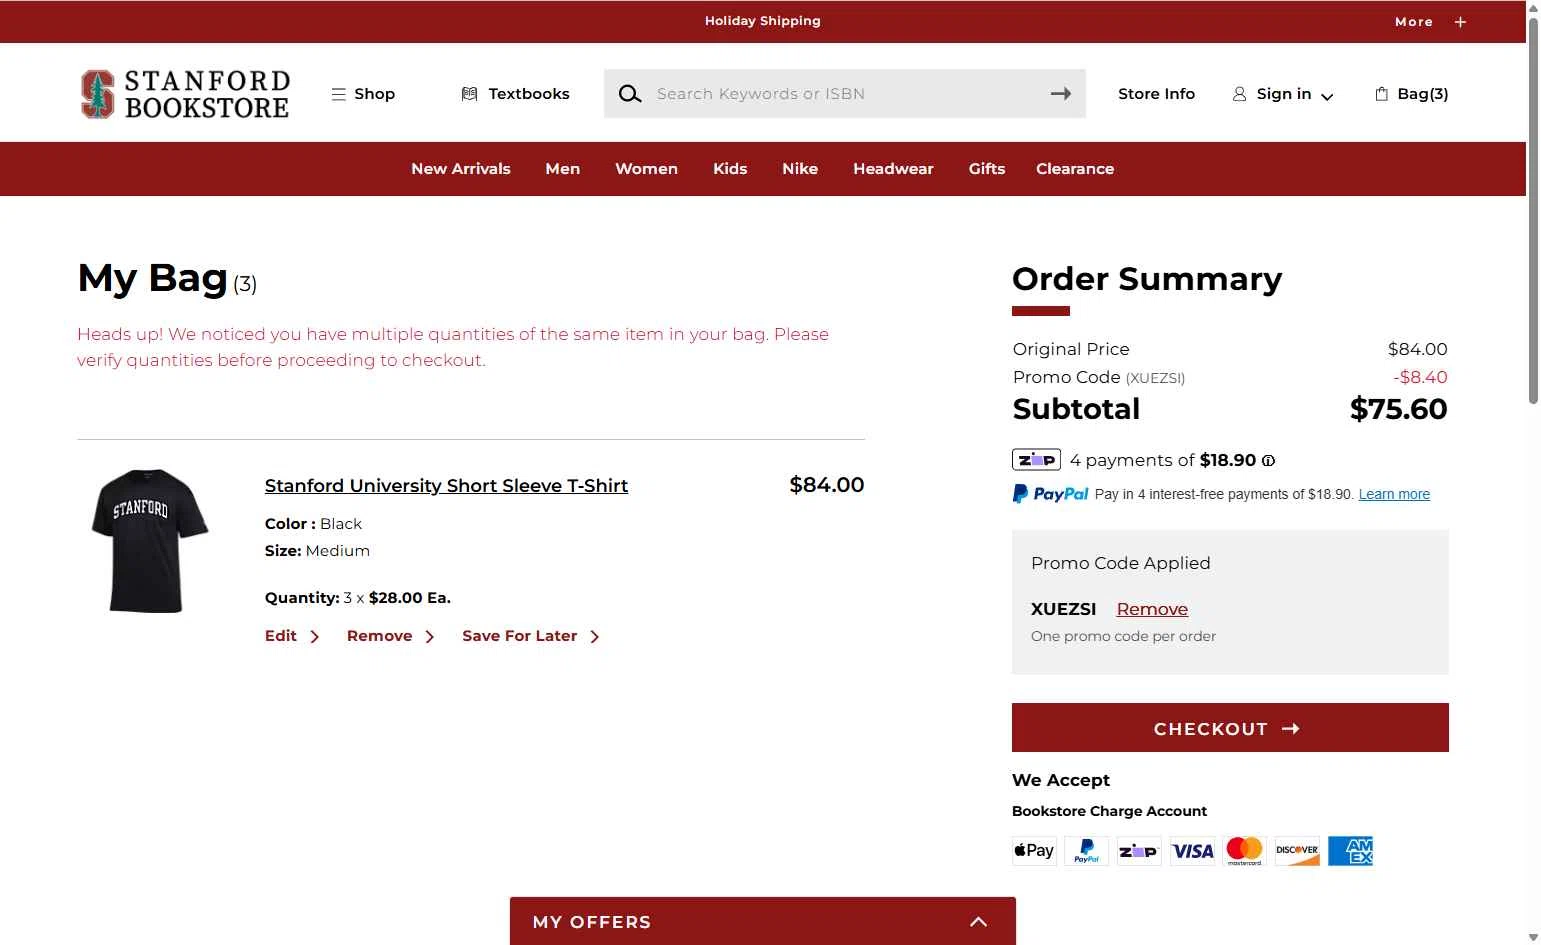Click the Mastercard icon

click(x=1245, y=851)
